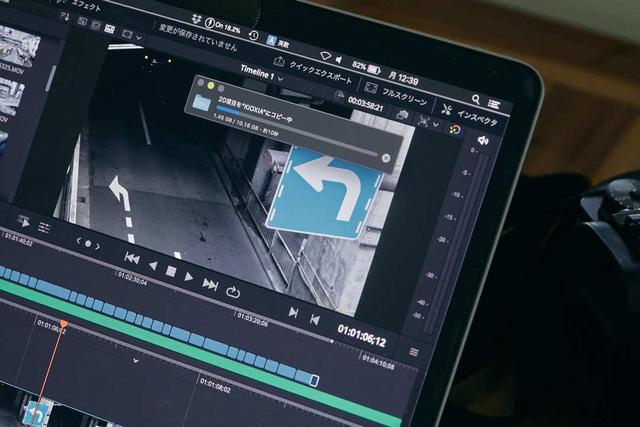Jump to next marker with right chevron
Image resolution: width=640 pixels, height=427 pixels.
pos(98,246)
